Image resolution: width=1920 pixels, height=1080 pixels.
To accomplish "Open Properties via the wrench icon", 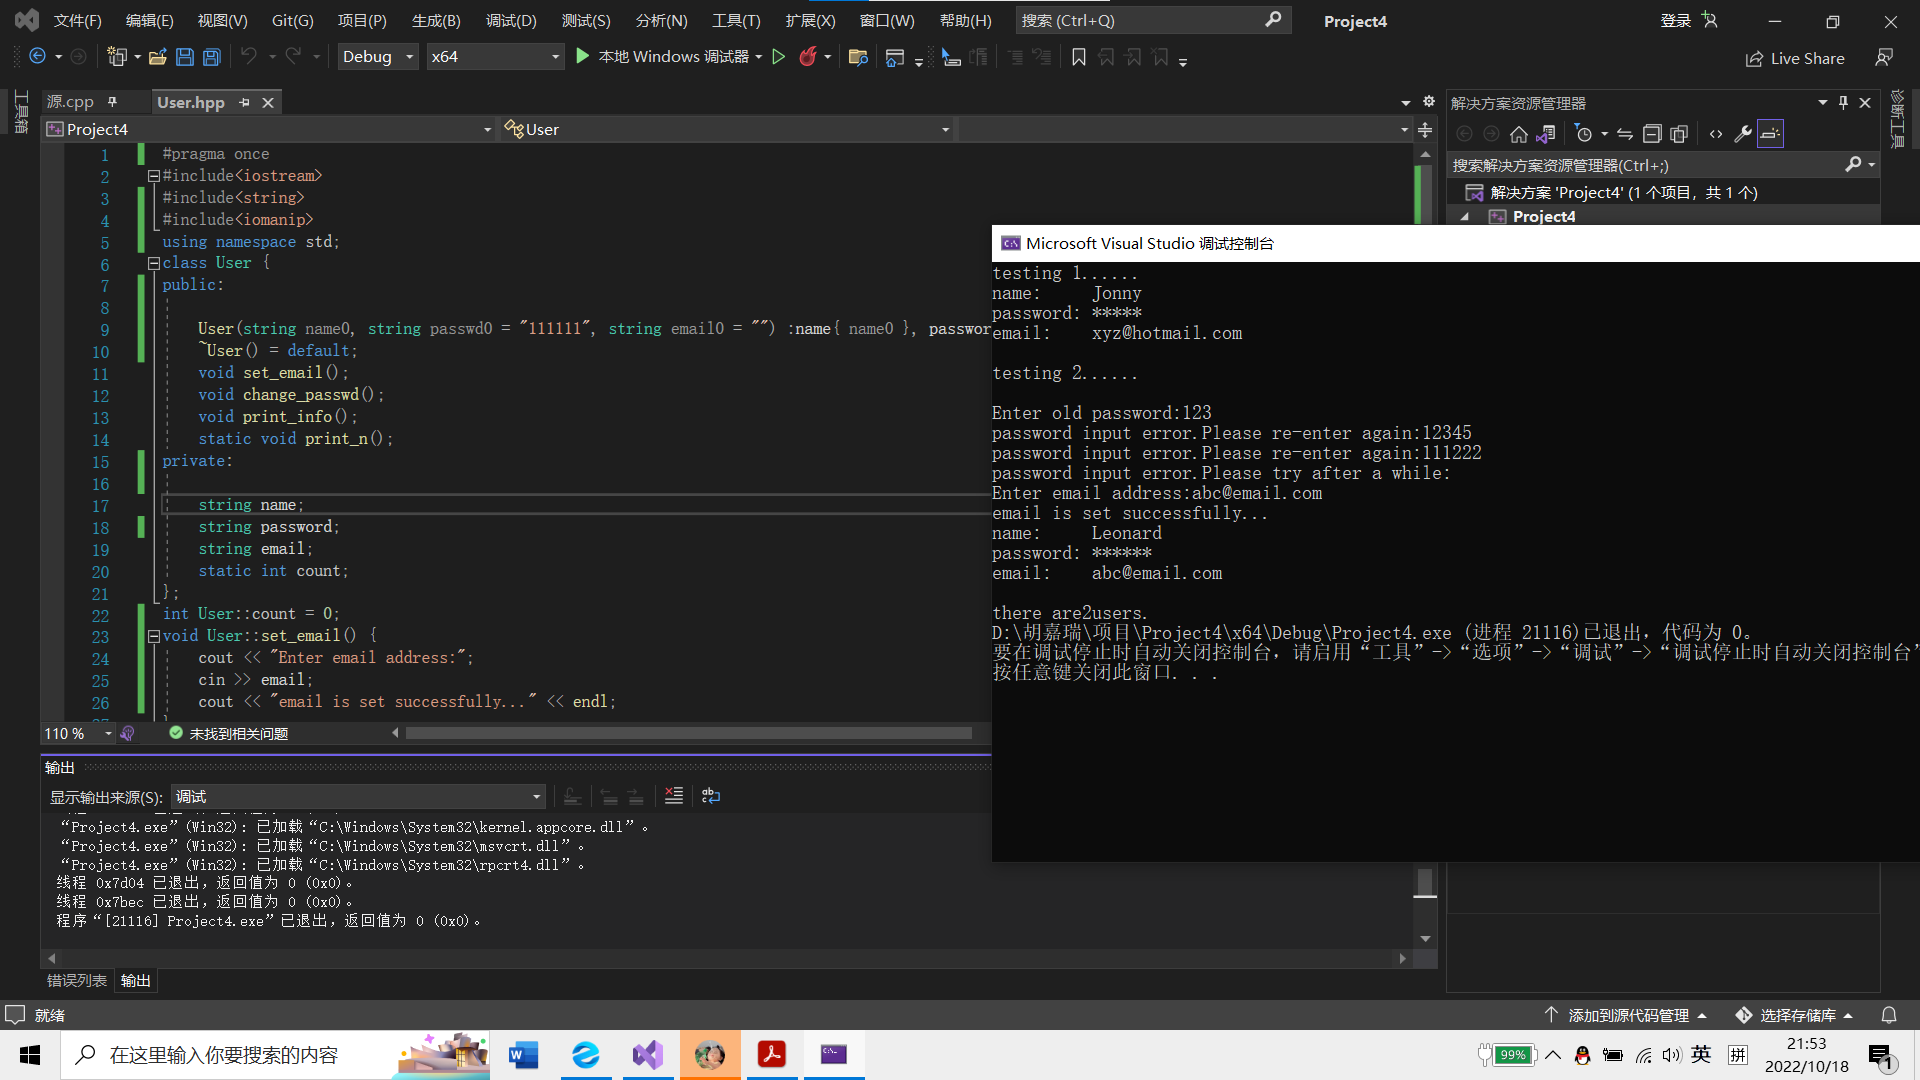I will 1742,134.
